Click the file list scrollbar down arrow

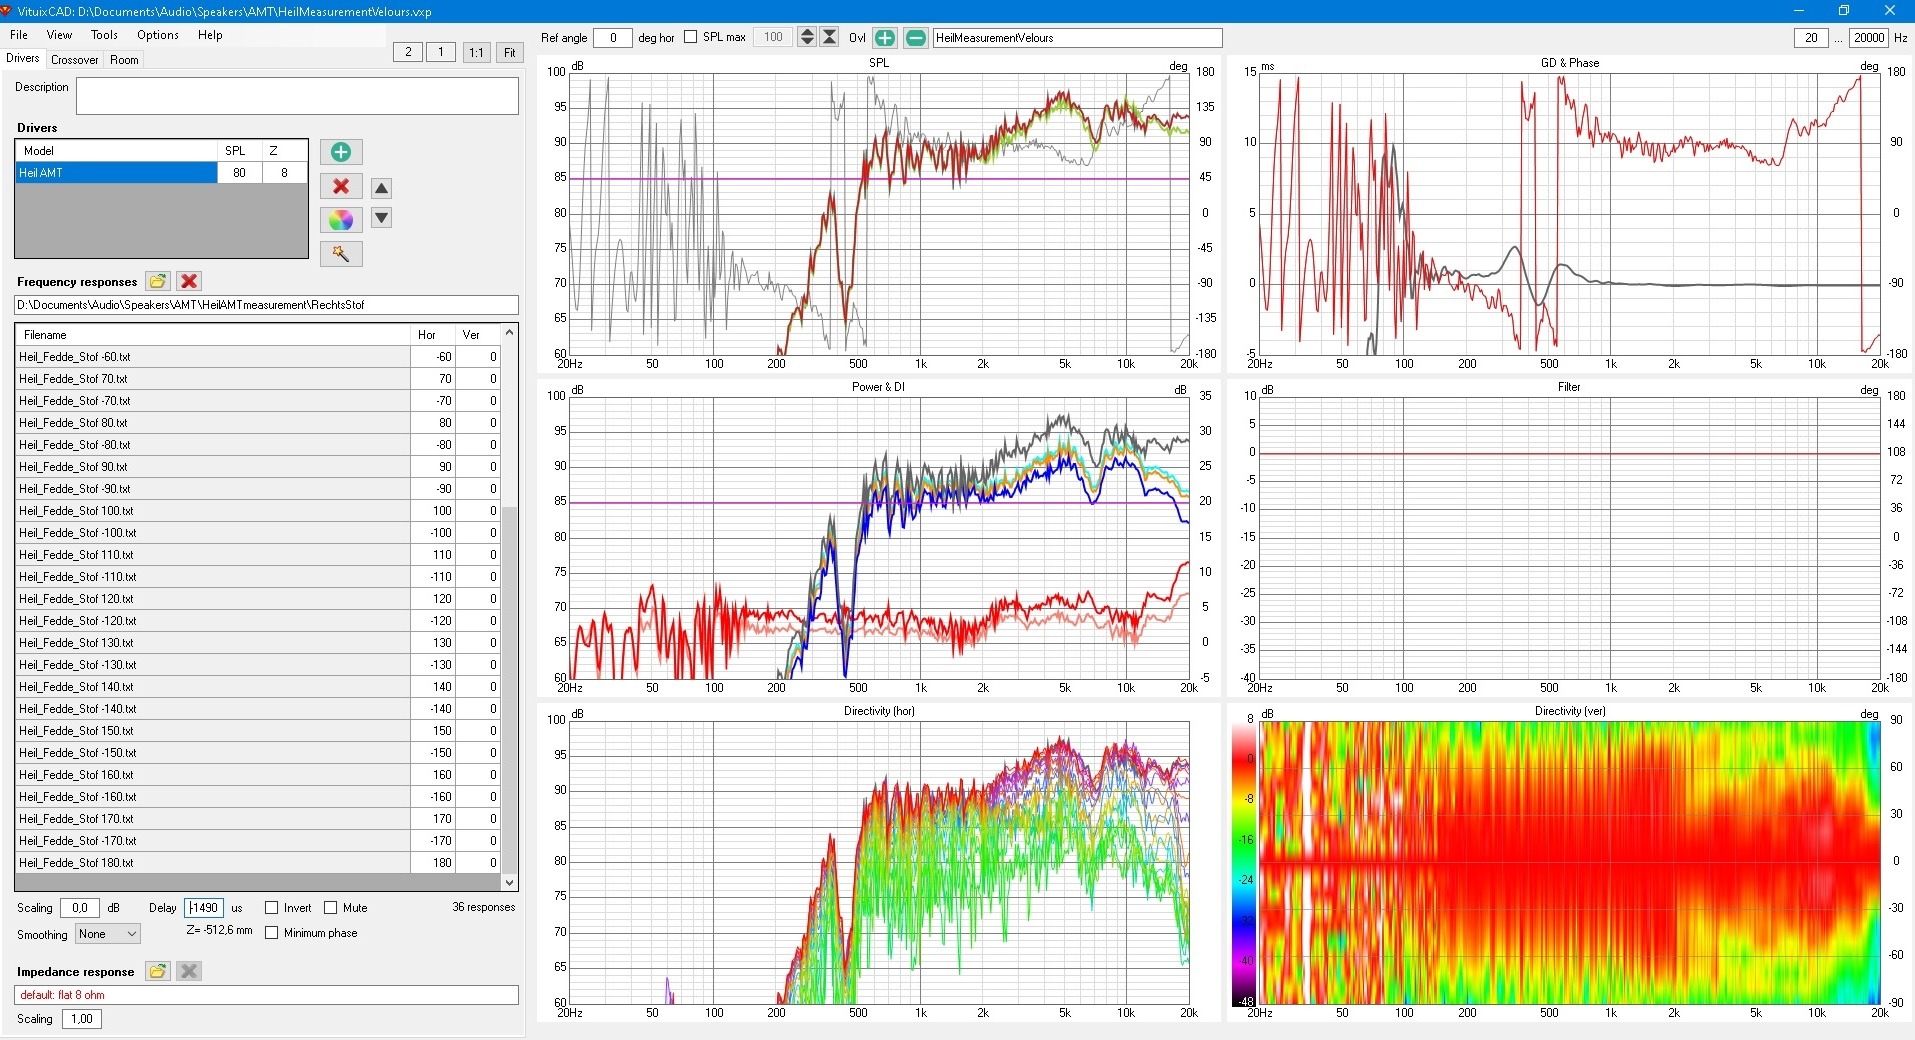point(510,882)
